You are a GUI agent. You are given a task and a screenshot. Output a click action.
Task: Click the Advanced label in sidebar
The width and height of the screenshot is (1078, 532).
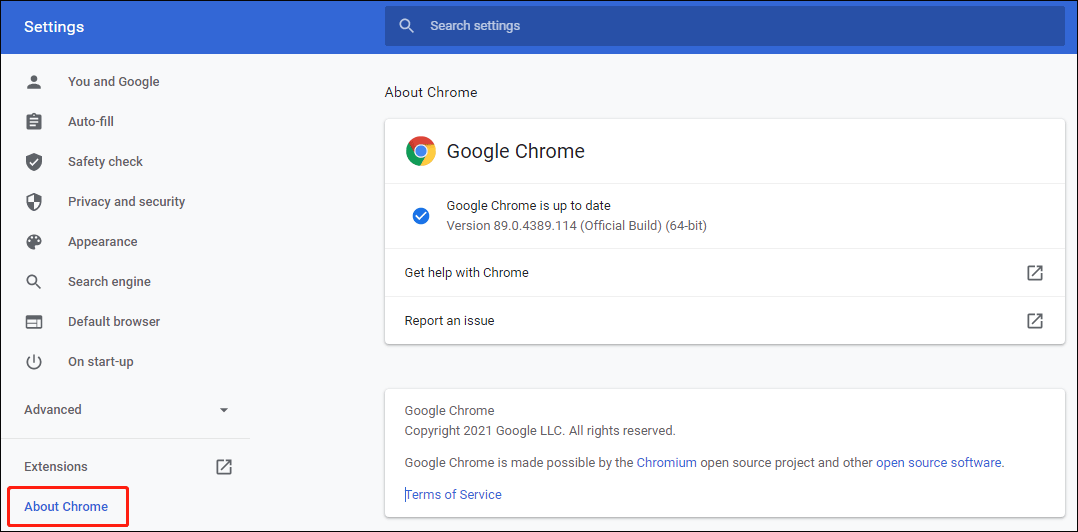[x=53, y=410]
